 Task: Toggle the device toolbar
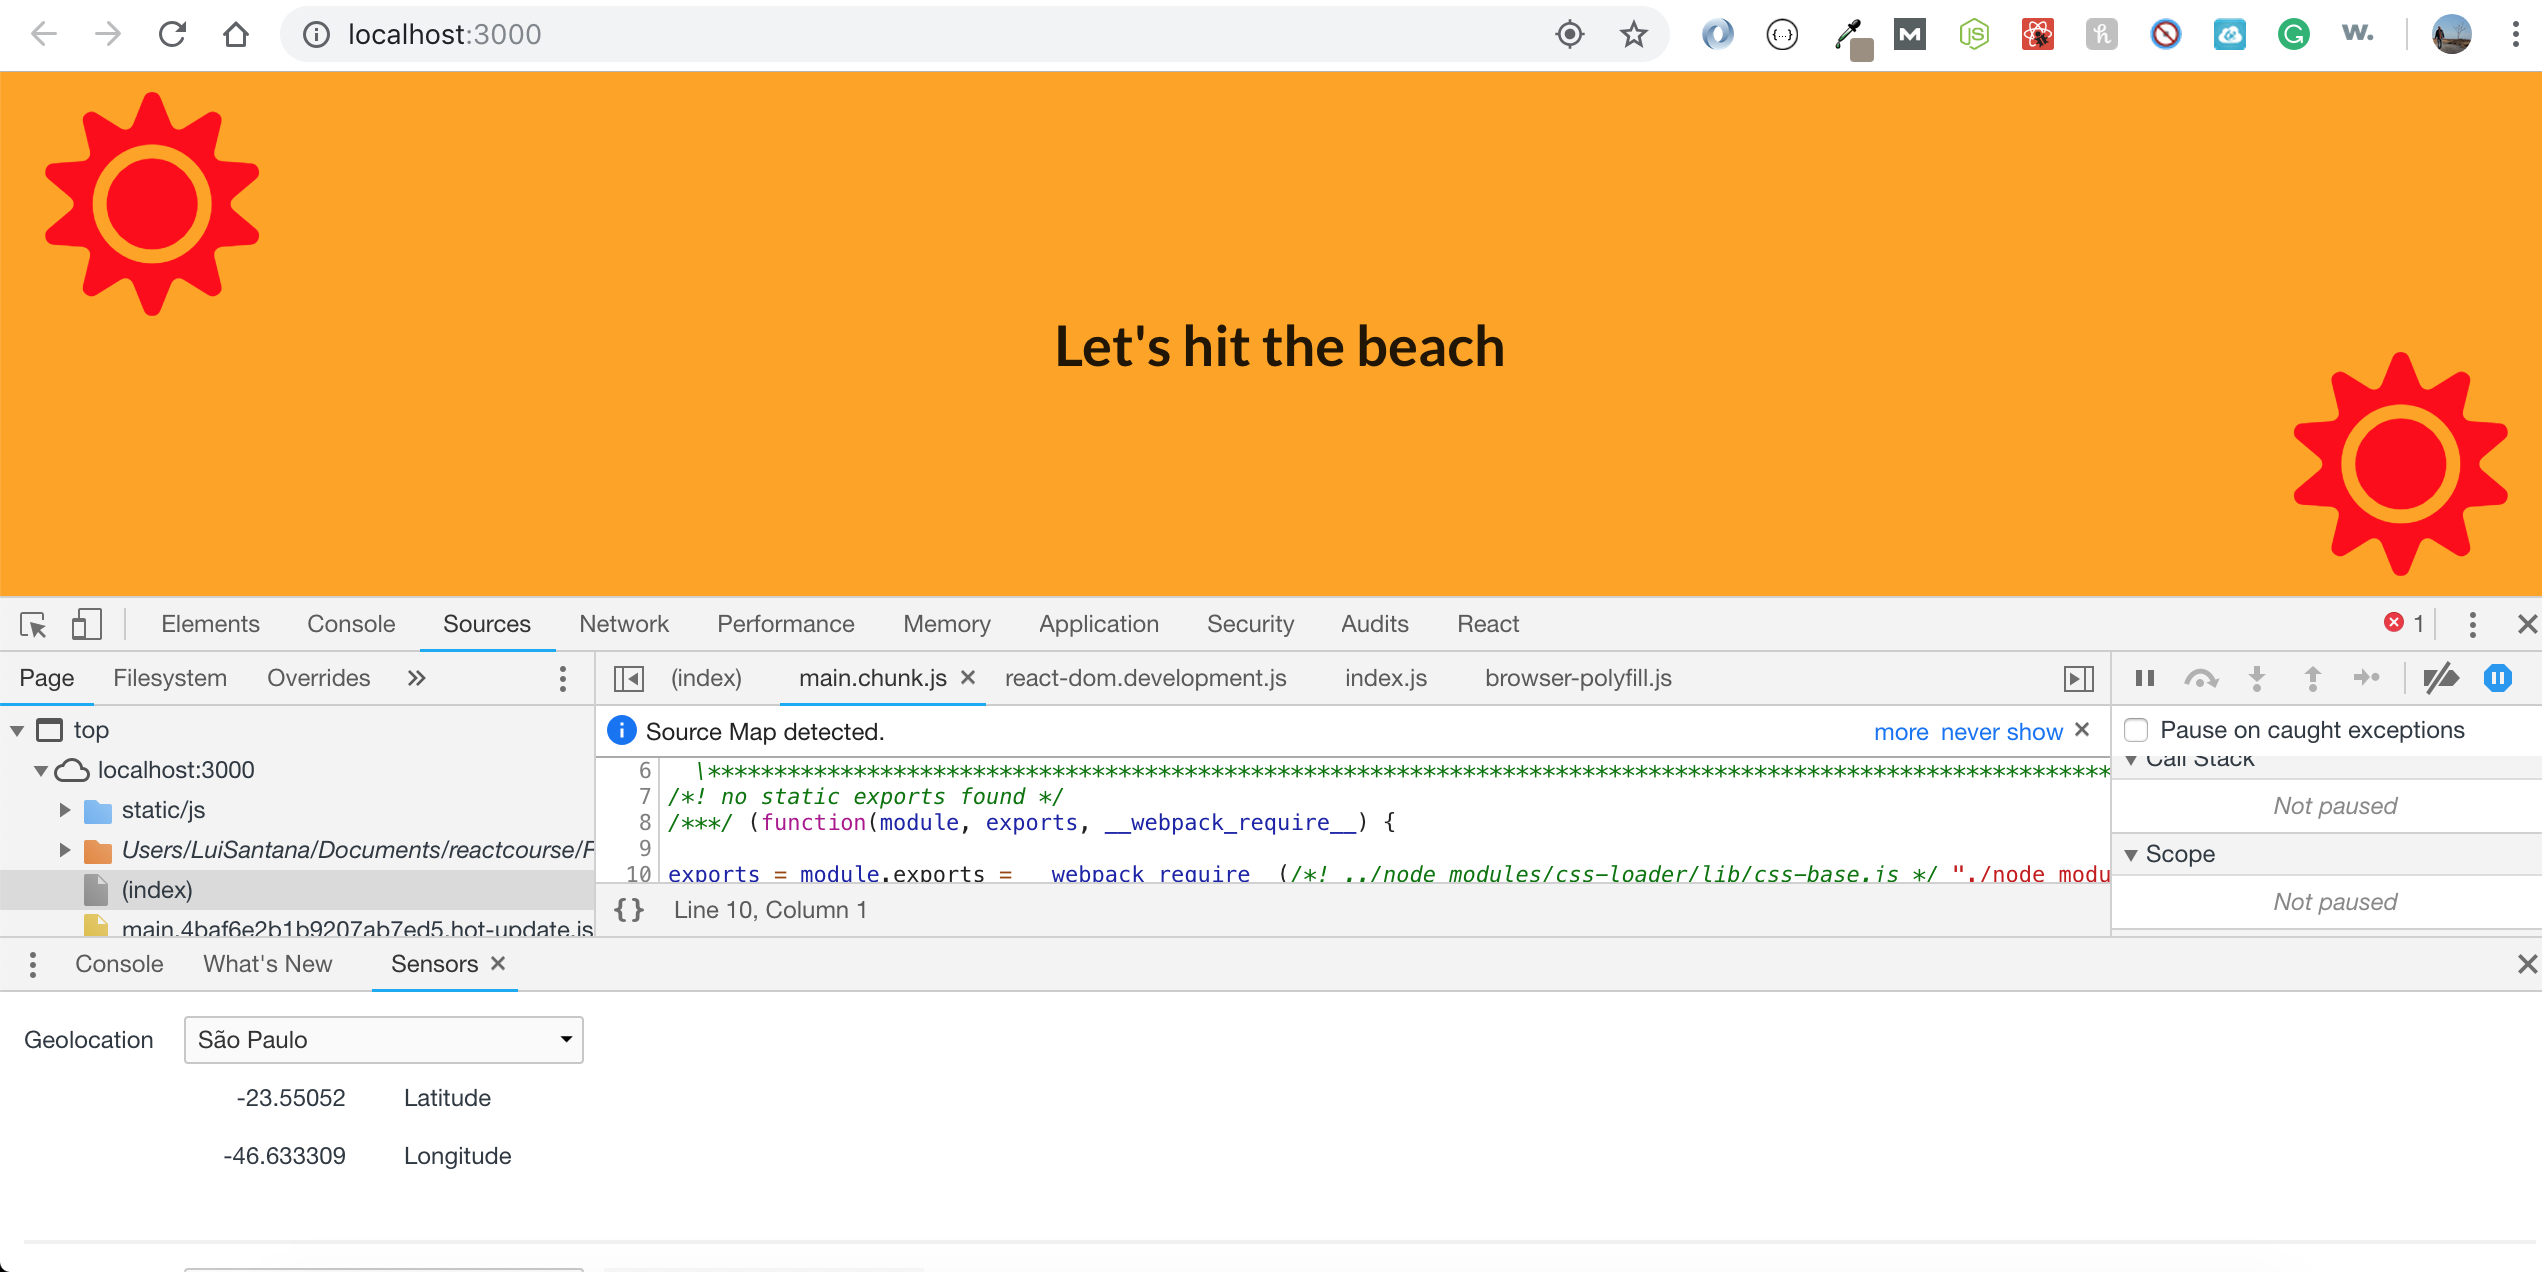point(86,624)
